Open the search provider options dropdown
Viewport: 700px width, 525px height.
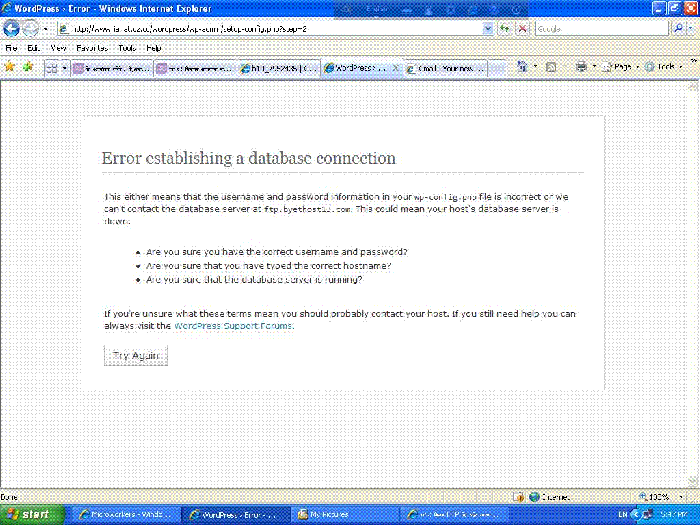pos(691,29)
